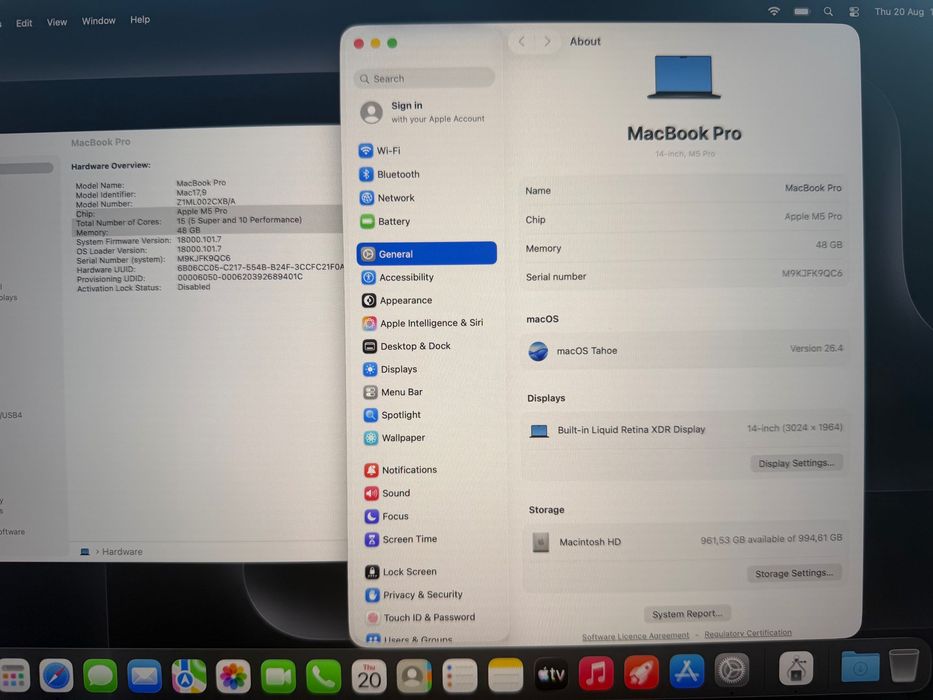933x700 pixels.
Task: Open Control Centre in menu bar
Action: pyautogui.click(x=854, y=12)
